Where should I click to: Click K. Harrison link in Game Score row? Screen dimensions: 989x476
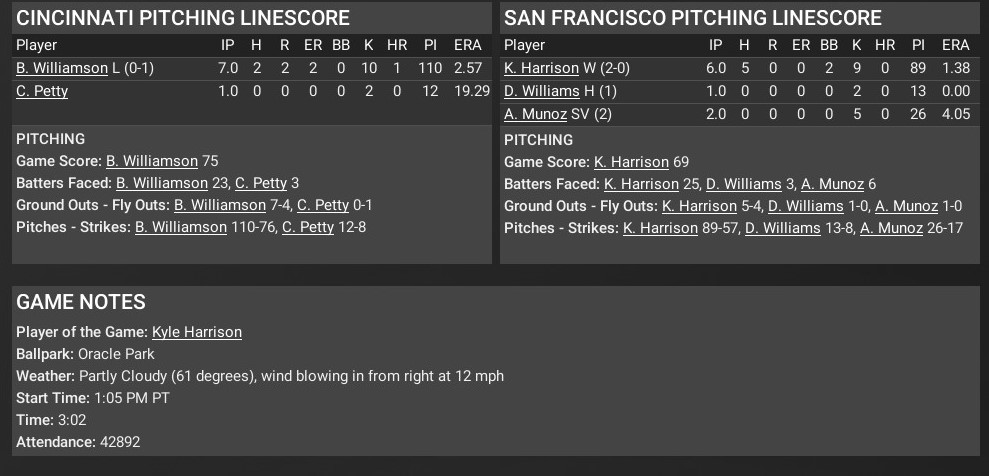[631, 161]
